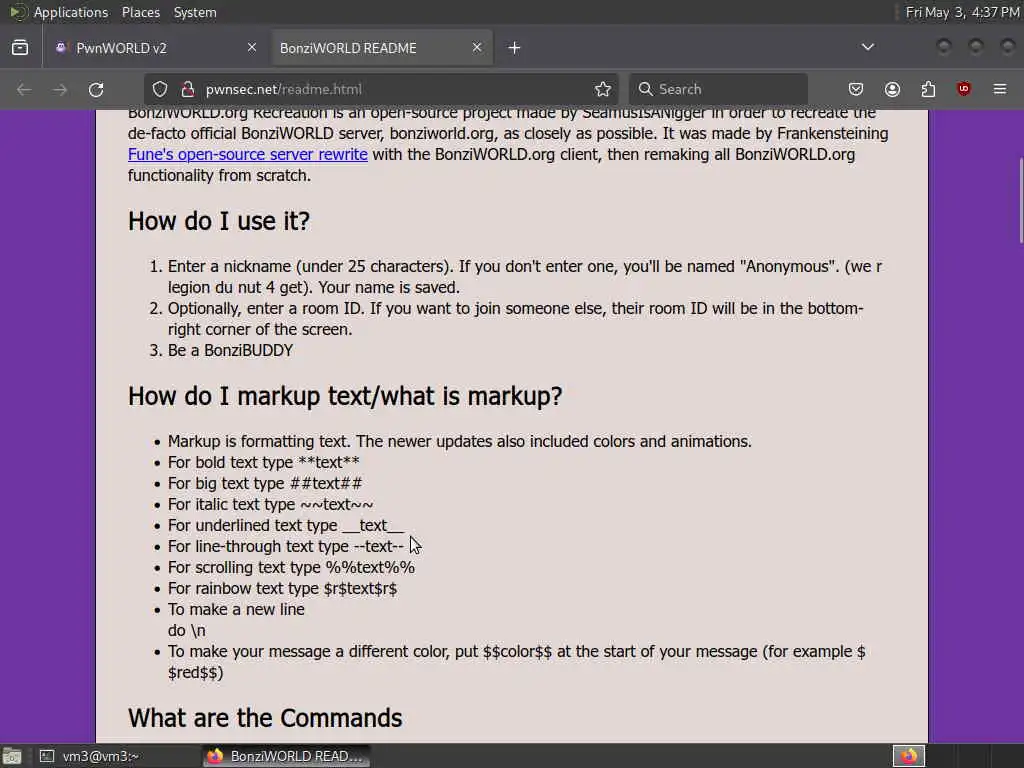Viewport: 1024px width, 768px height.
Task: Click the show desktop icon in taskbar
Action: [12, 756]
